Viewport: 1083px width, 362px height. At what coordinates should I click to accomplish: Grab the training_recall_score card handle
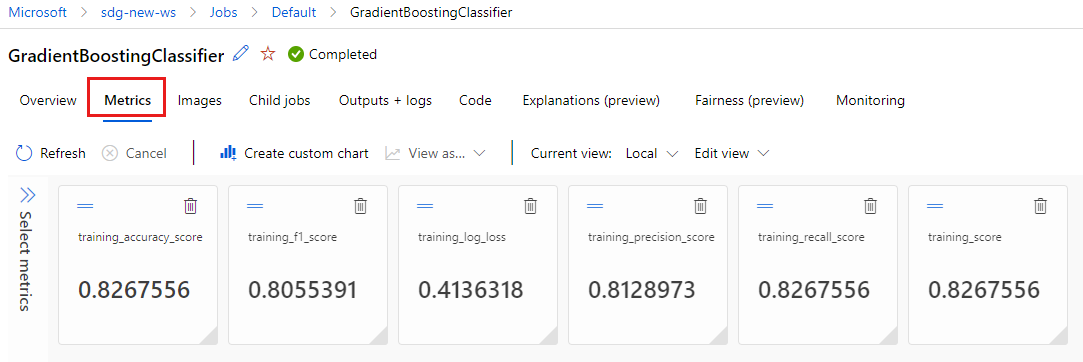pyautogui.click(x=765, y=206)
